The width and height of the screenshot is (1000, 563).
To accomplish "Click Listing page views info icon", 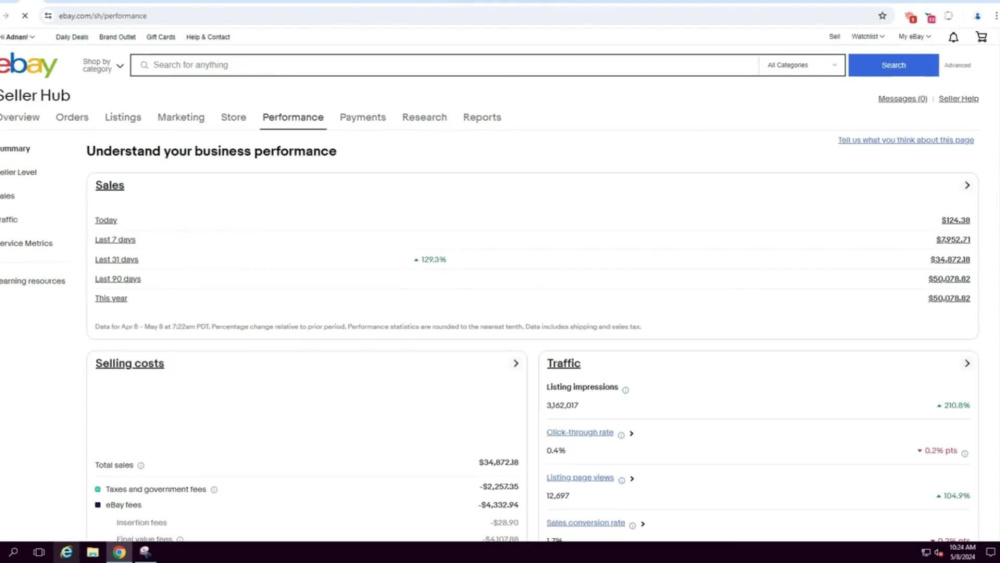I will tap(622, 480).
